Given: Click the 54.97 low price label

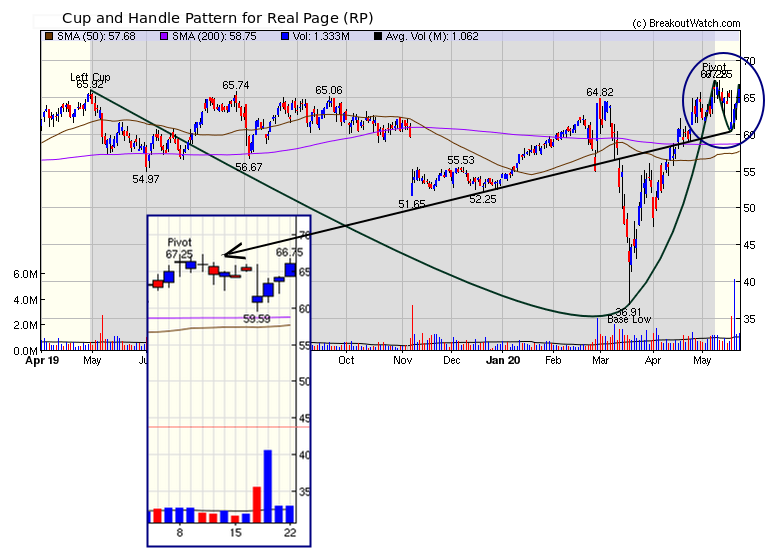Looking at the screenshot, I should pos(146,180).
